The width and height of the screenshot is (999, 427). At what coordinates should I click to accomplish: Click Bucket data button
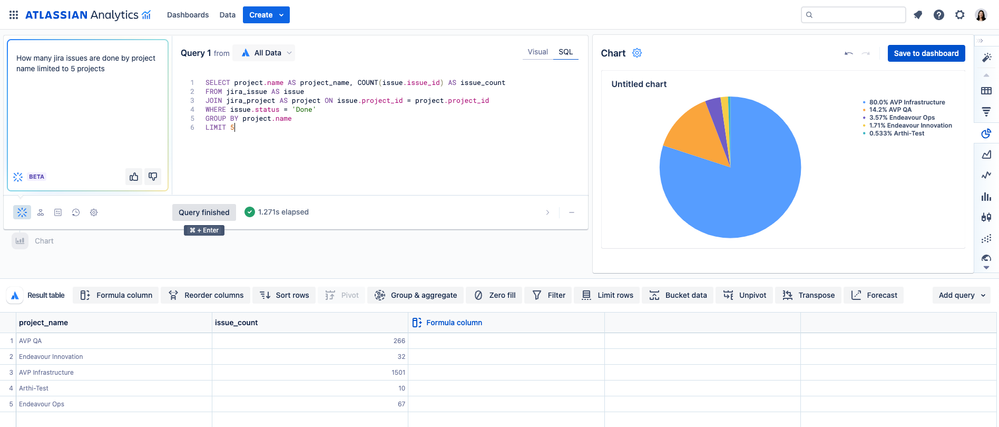[x=678, y=295]
